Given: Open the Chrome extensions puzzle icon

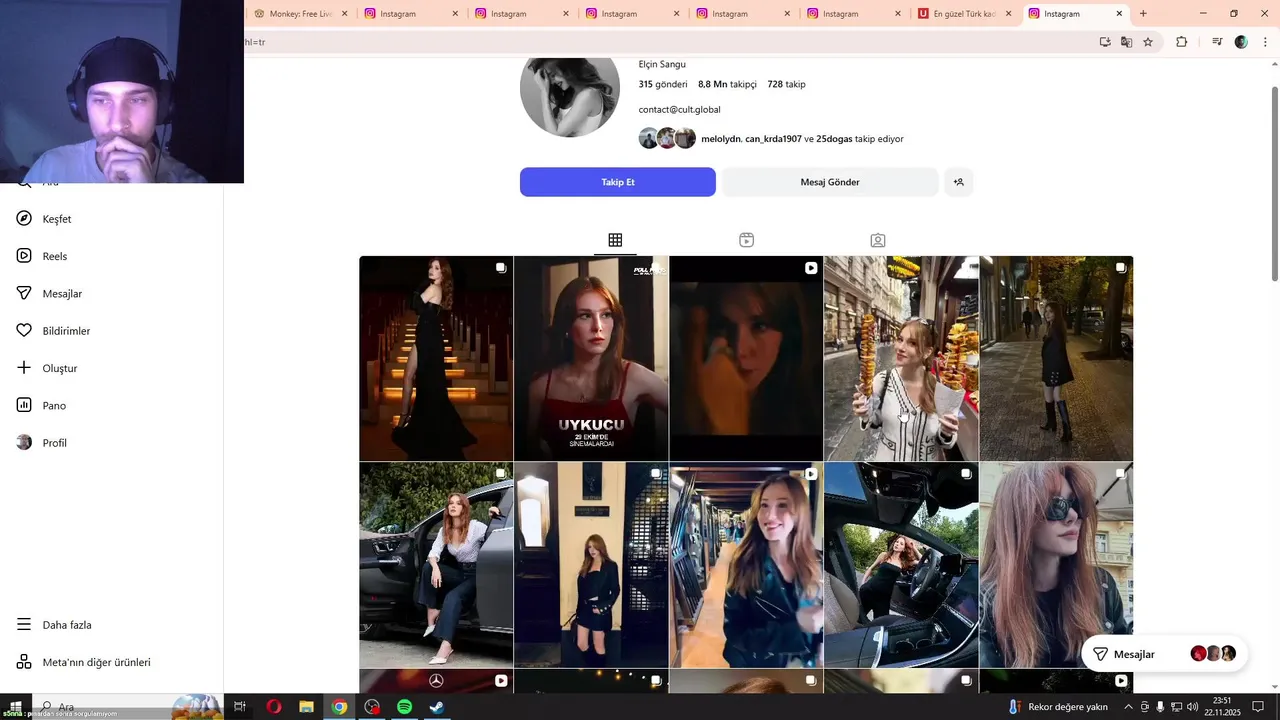Looking at the screenshot, I should (x=1181, y=42).
